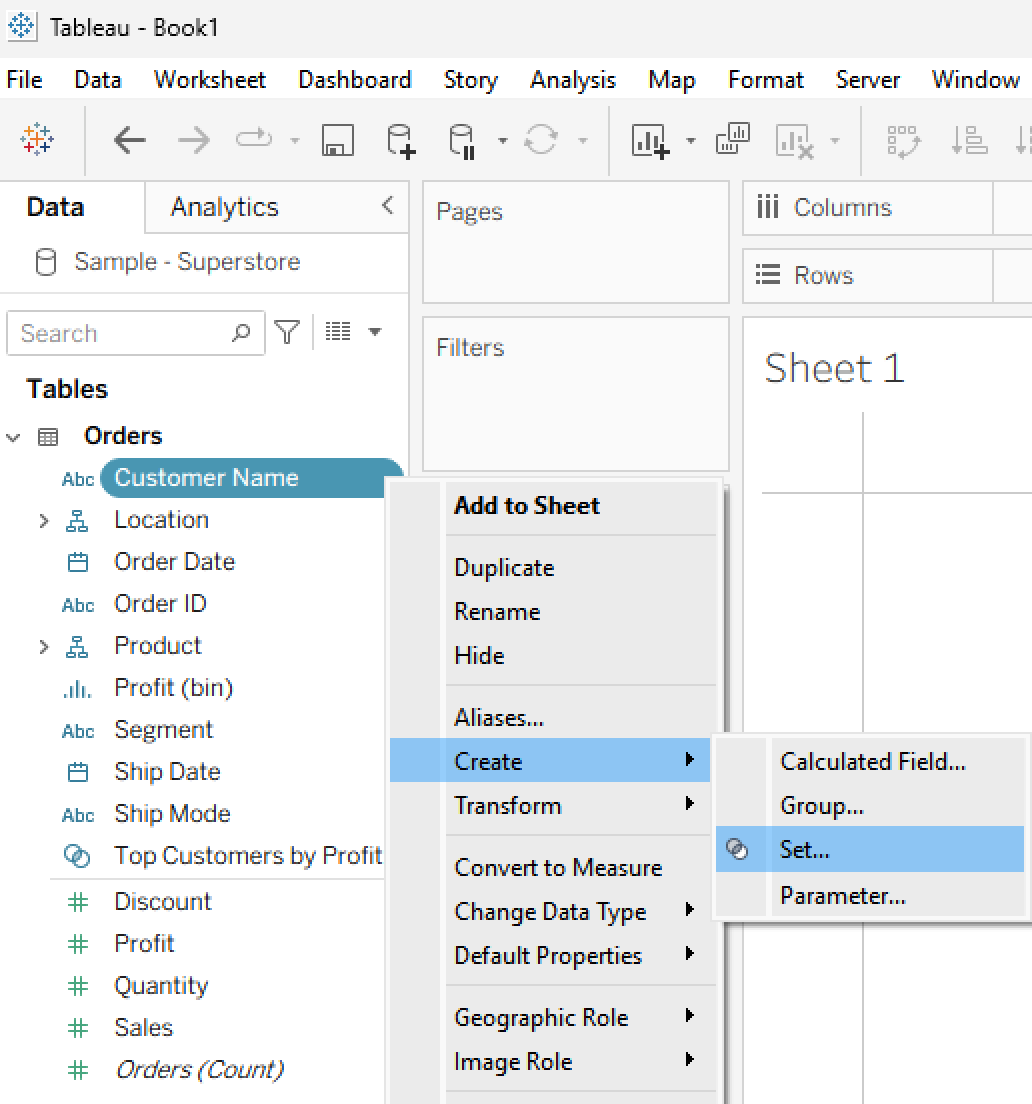Open the Data pane view options dropdown arrow
1032x1104 pixels.
pyautogui.click(x=375, y=332)
